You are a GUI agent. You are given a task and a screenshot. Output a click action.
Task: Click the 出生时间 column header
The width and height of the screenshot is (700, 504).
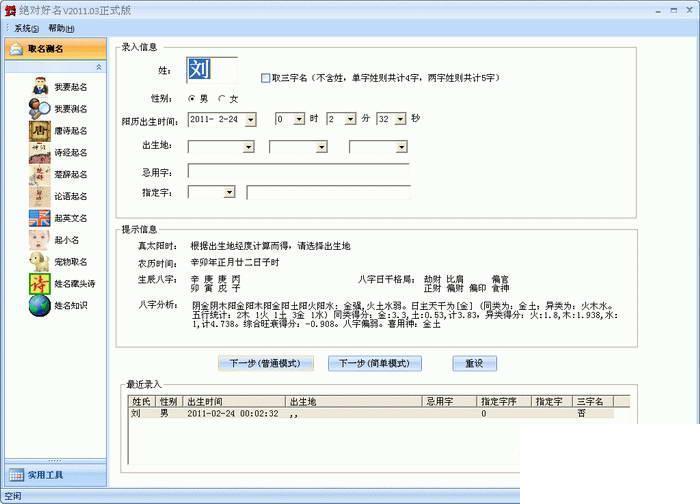click(x=234, y=401)
